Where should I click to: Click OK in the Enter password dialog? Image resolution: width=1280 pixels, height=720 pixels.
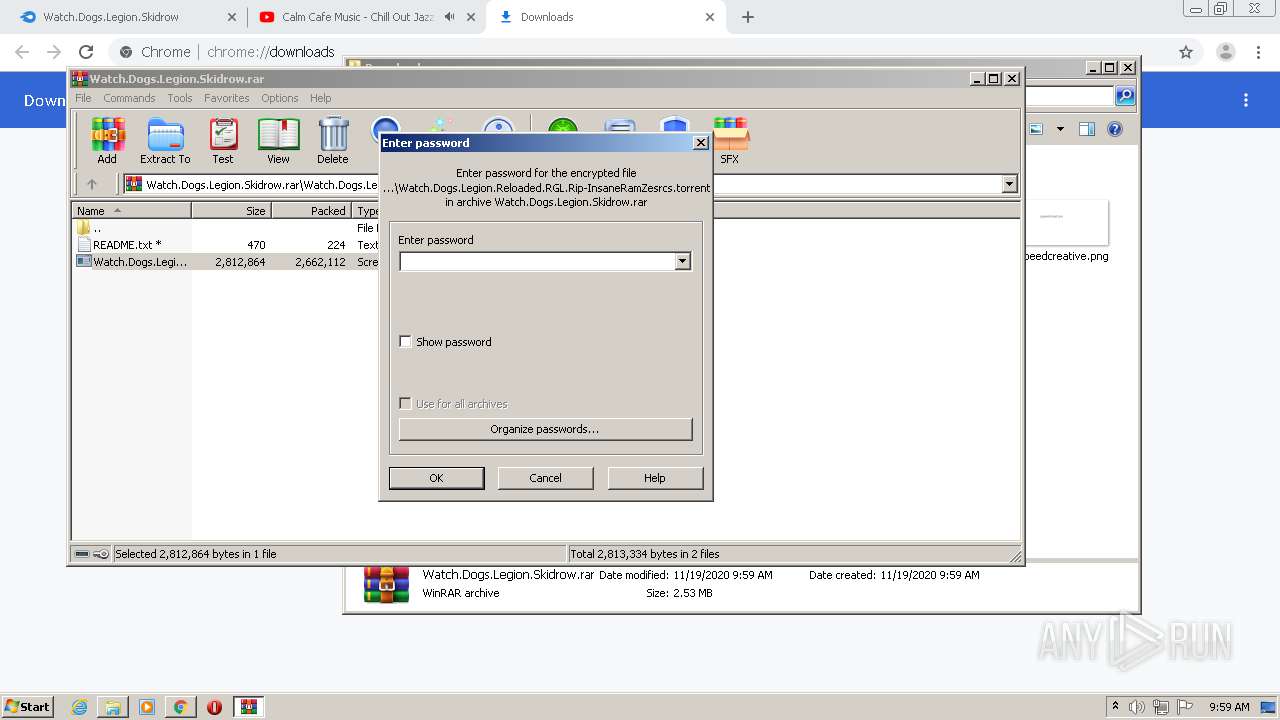[436, 478]
